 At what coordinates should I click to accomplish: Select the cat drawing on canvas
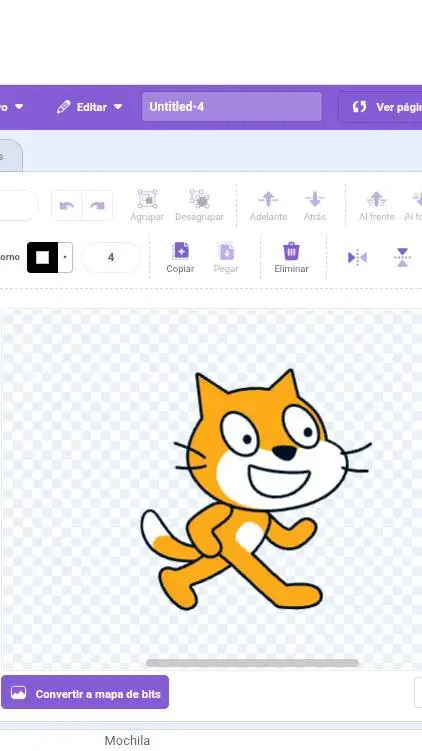click(x=254, y=489)
